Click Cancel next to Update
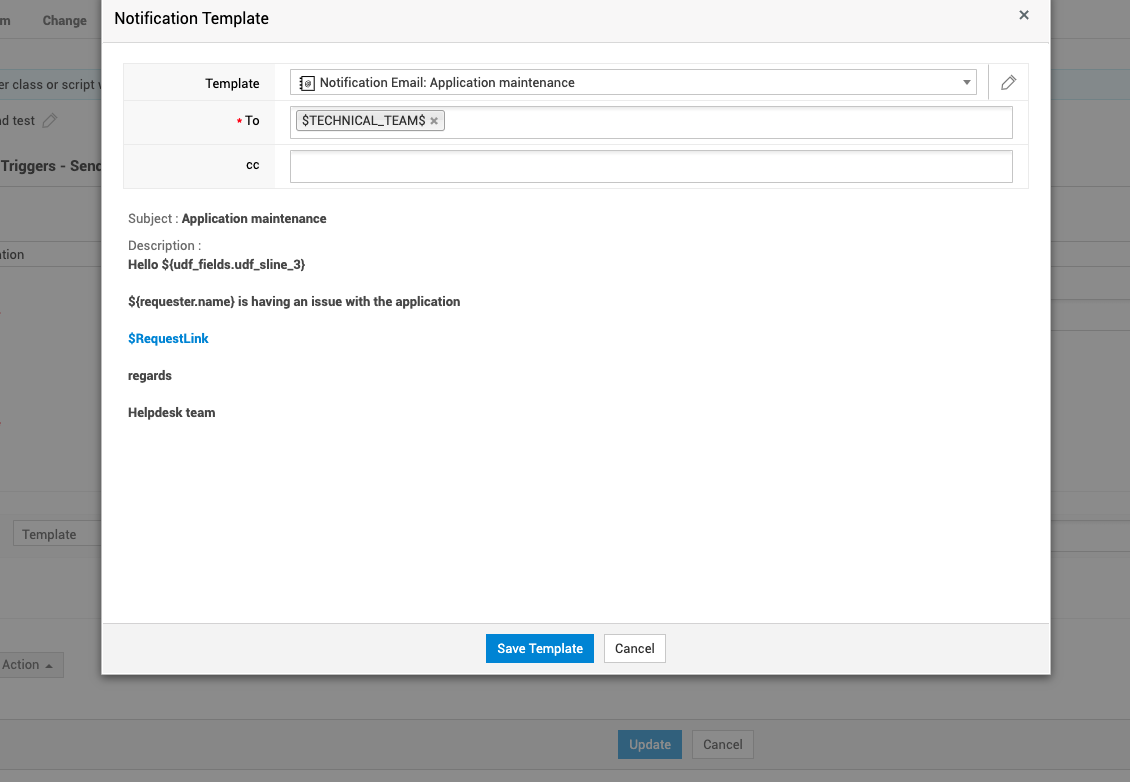This screenshot has width=1130, height=782. coord(722,744)
